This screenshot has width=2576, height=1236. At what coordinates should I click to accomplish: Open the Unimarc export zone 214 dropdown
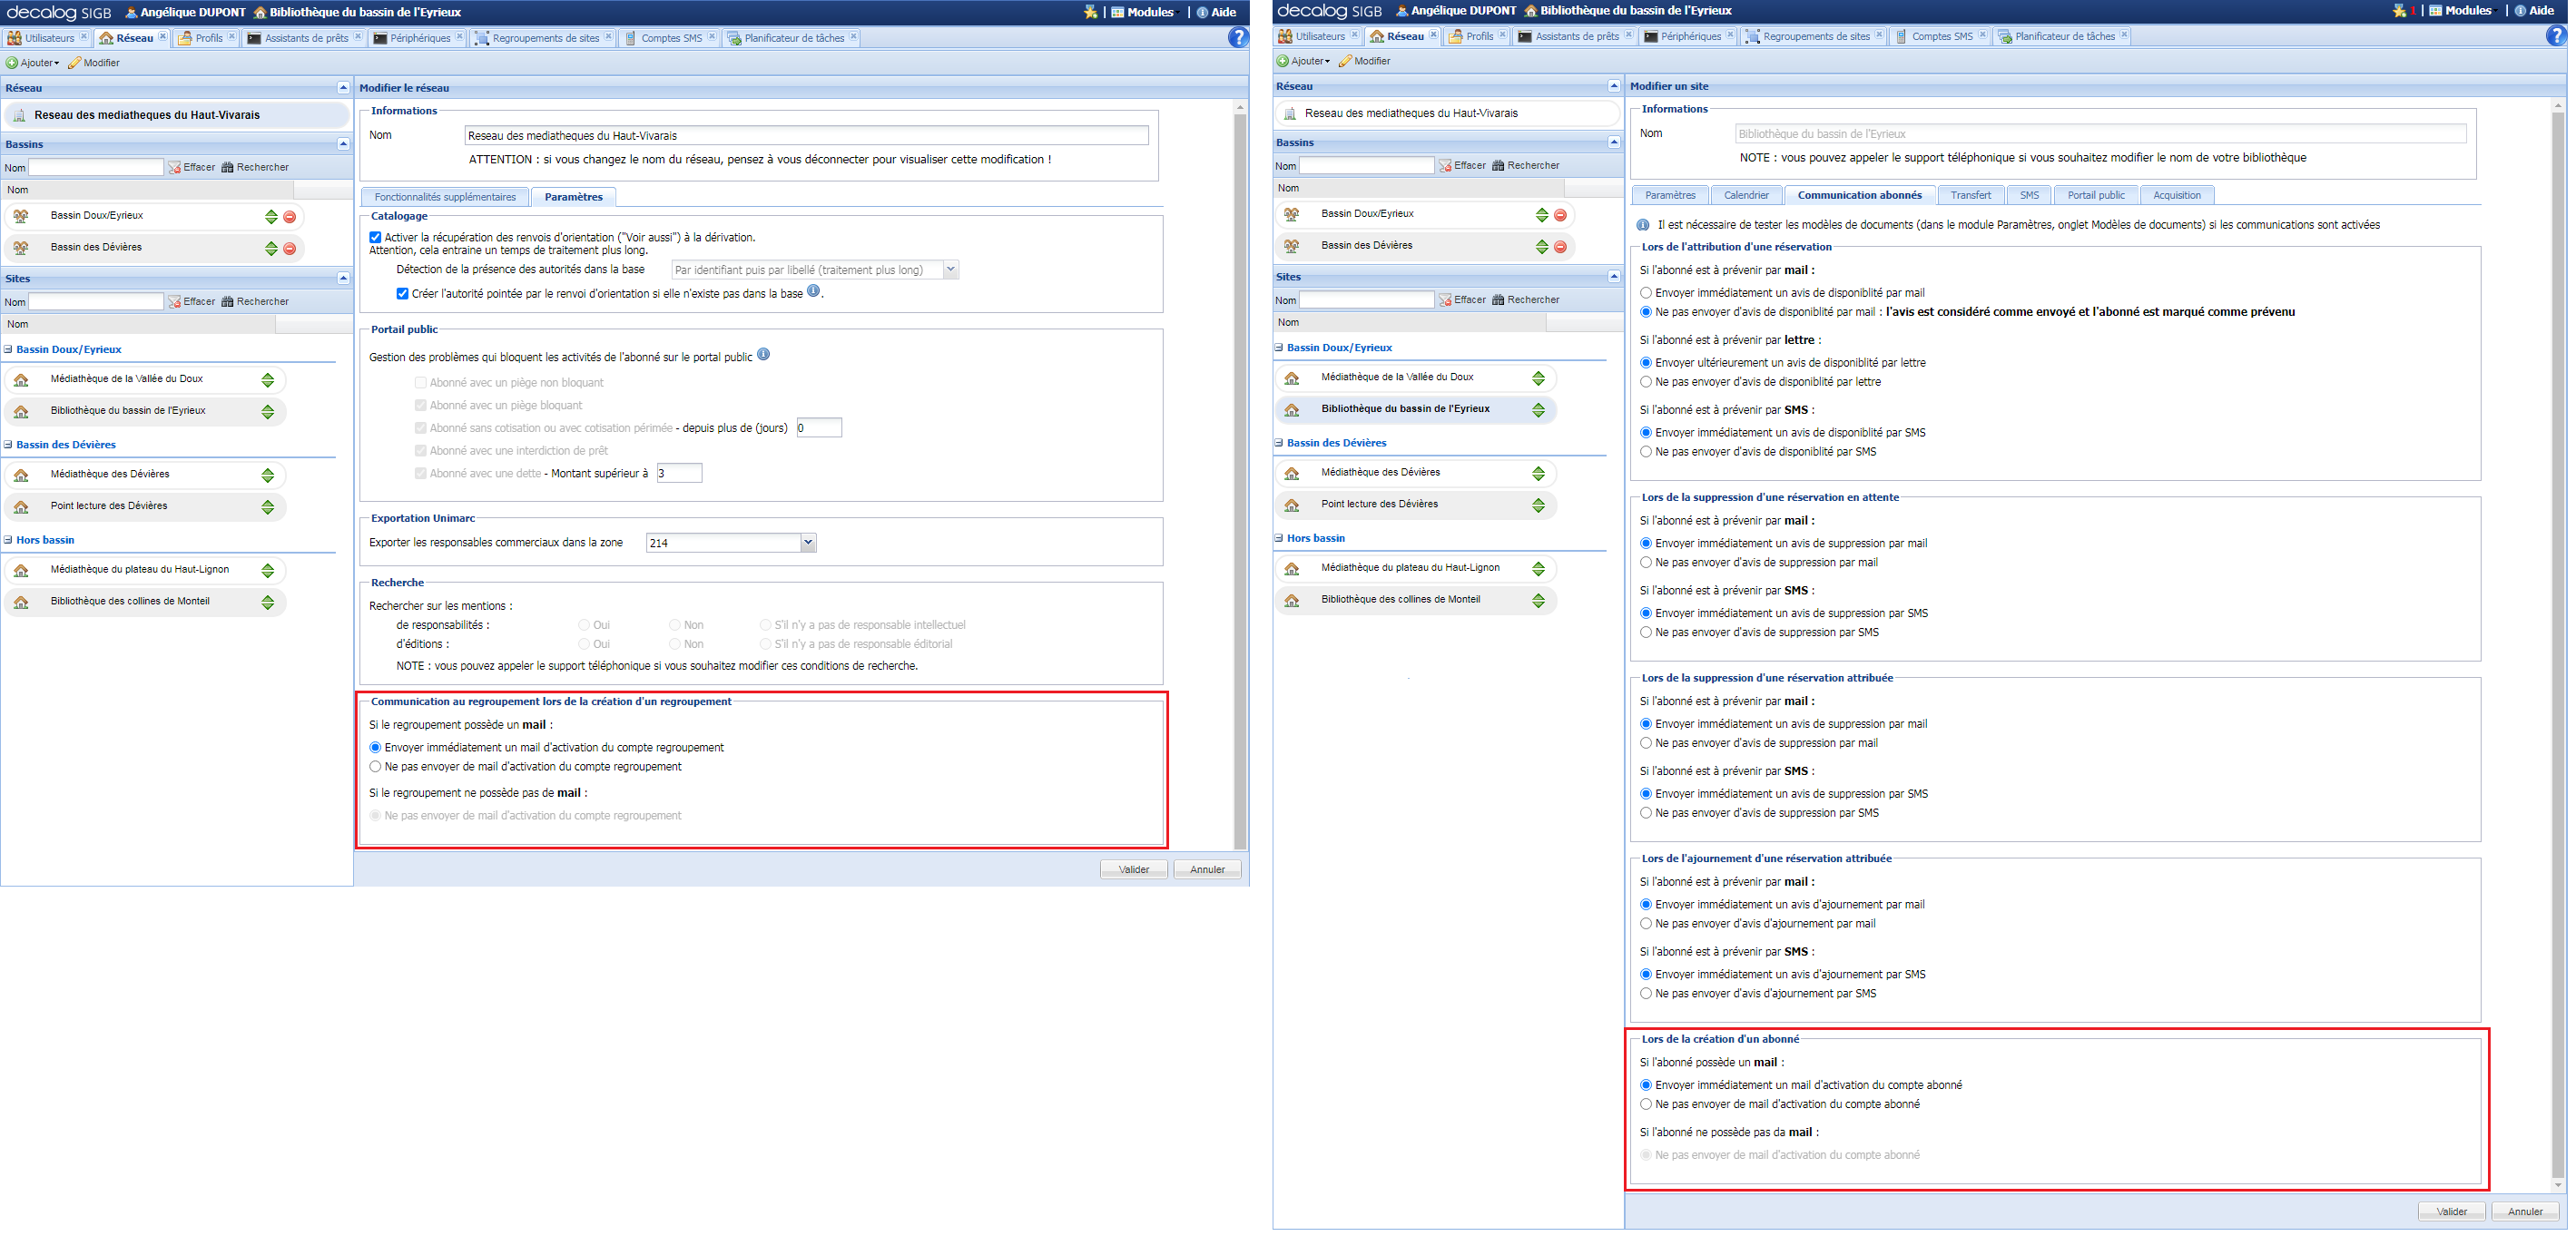pos(808,543)
